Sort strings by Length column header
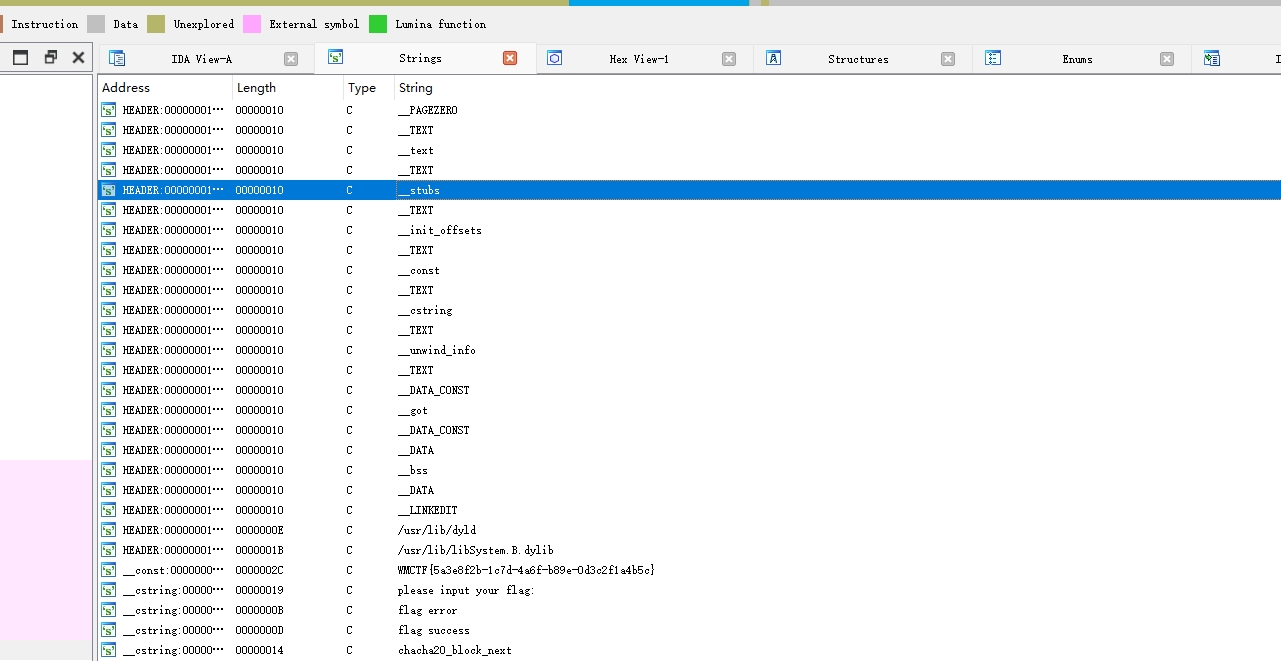 tap(256, 88)
